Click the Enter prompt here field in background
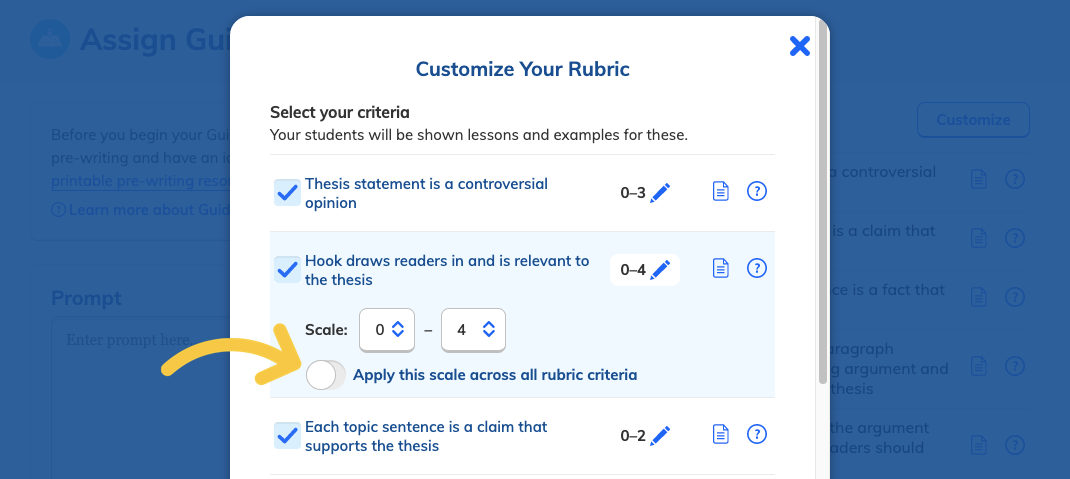 coord(141,396)
